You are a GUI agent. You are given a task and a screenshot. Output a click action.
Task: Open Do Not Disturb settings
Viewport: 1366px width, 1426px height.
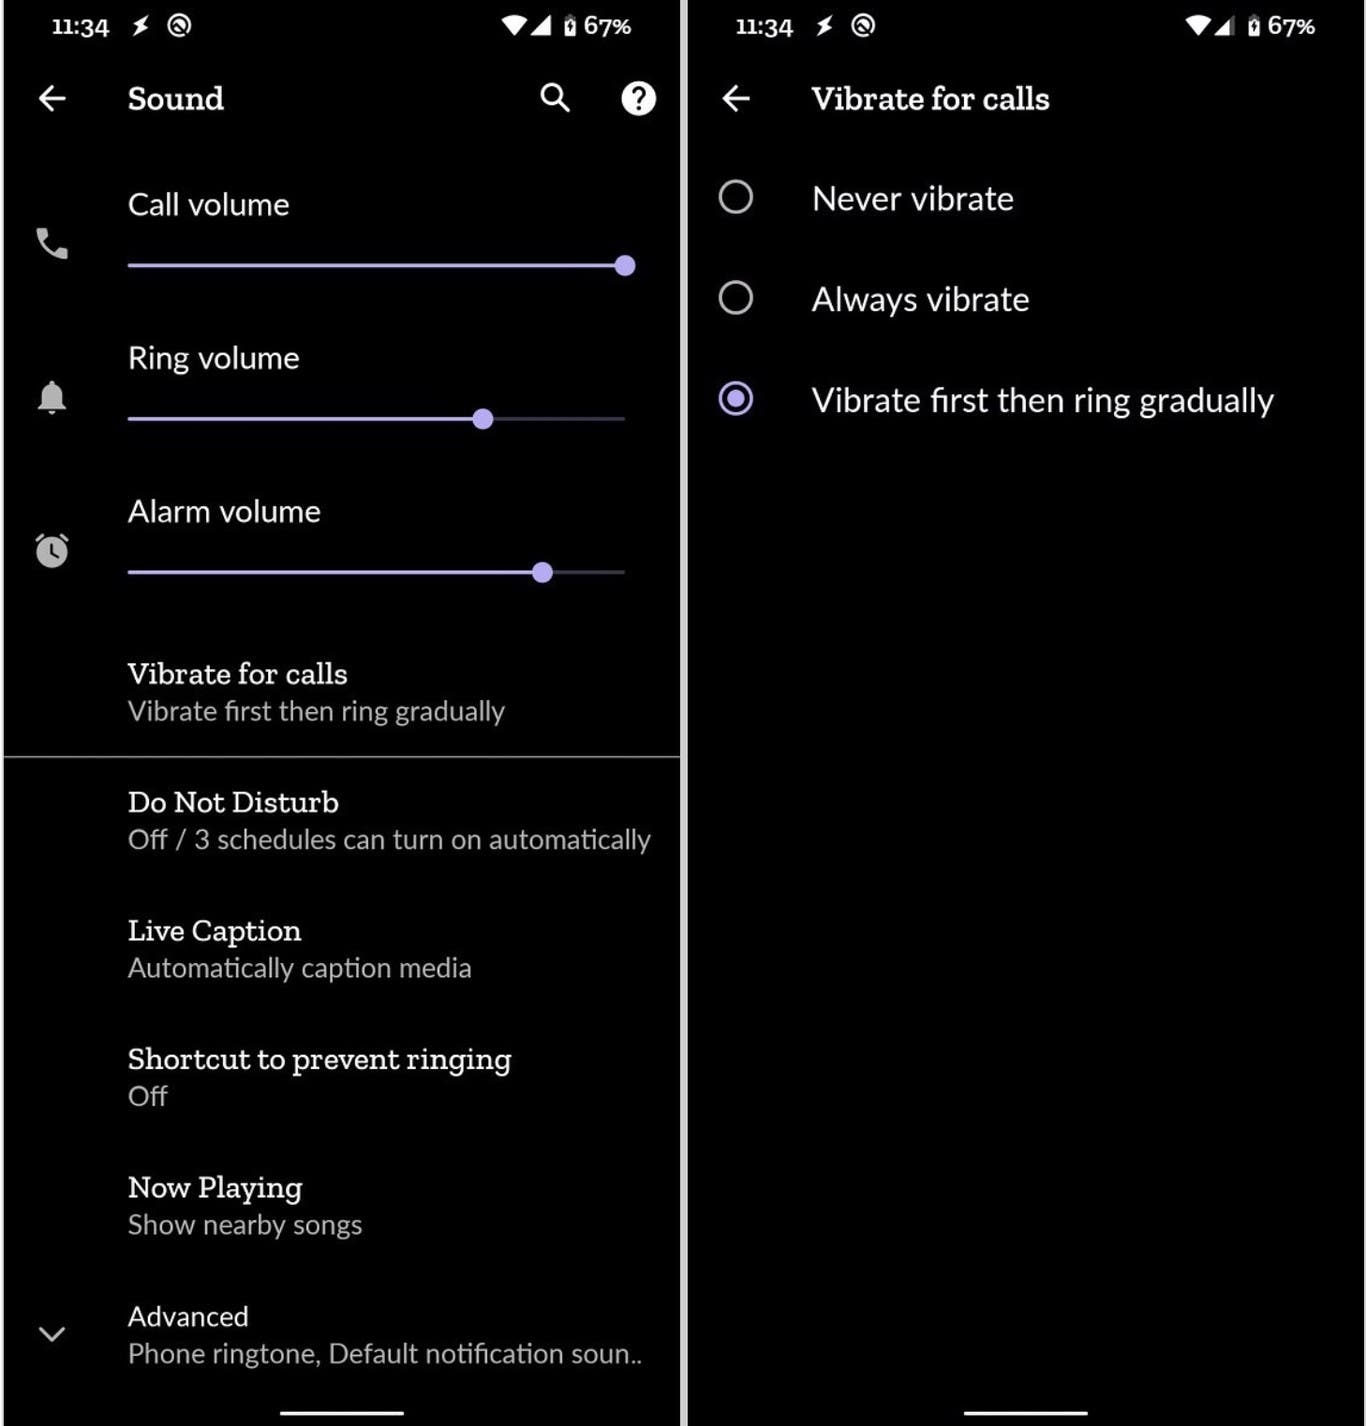pyautogui.click(x=342, y=820)
